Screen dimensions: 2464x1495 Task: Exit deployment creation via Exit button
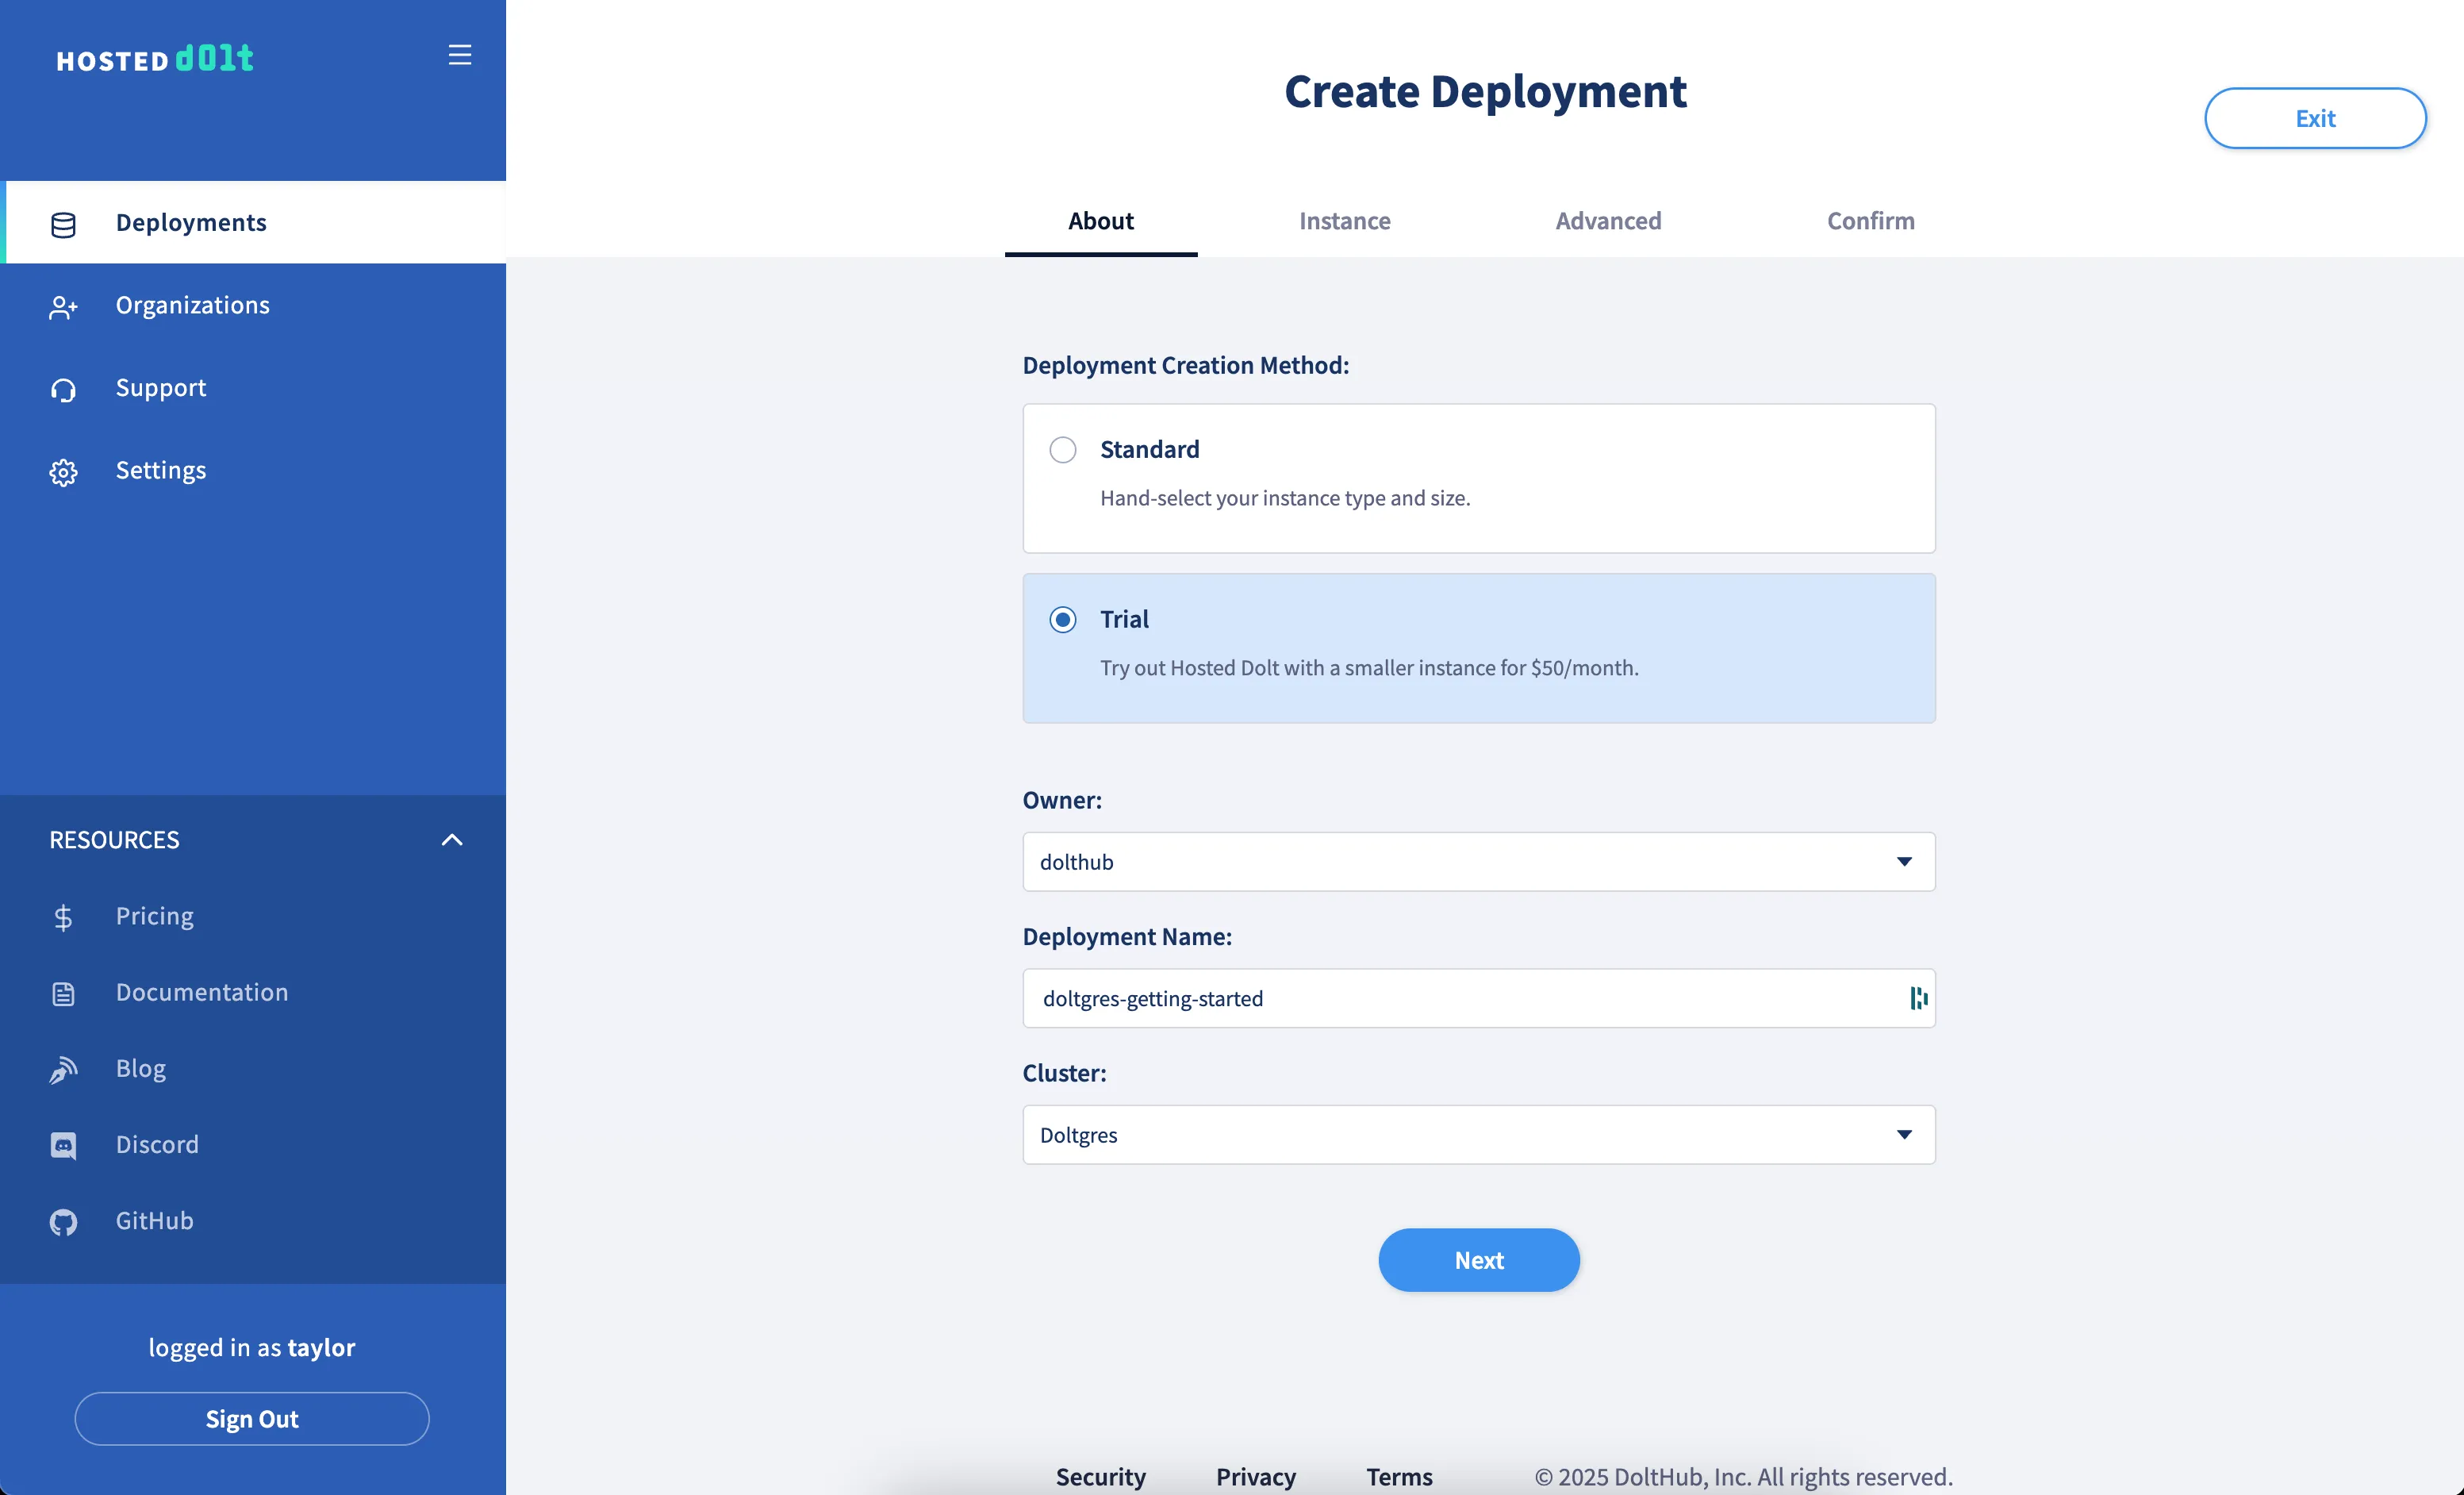click(x=2314, y=118)
